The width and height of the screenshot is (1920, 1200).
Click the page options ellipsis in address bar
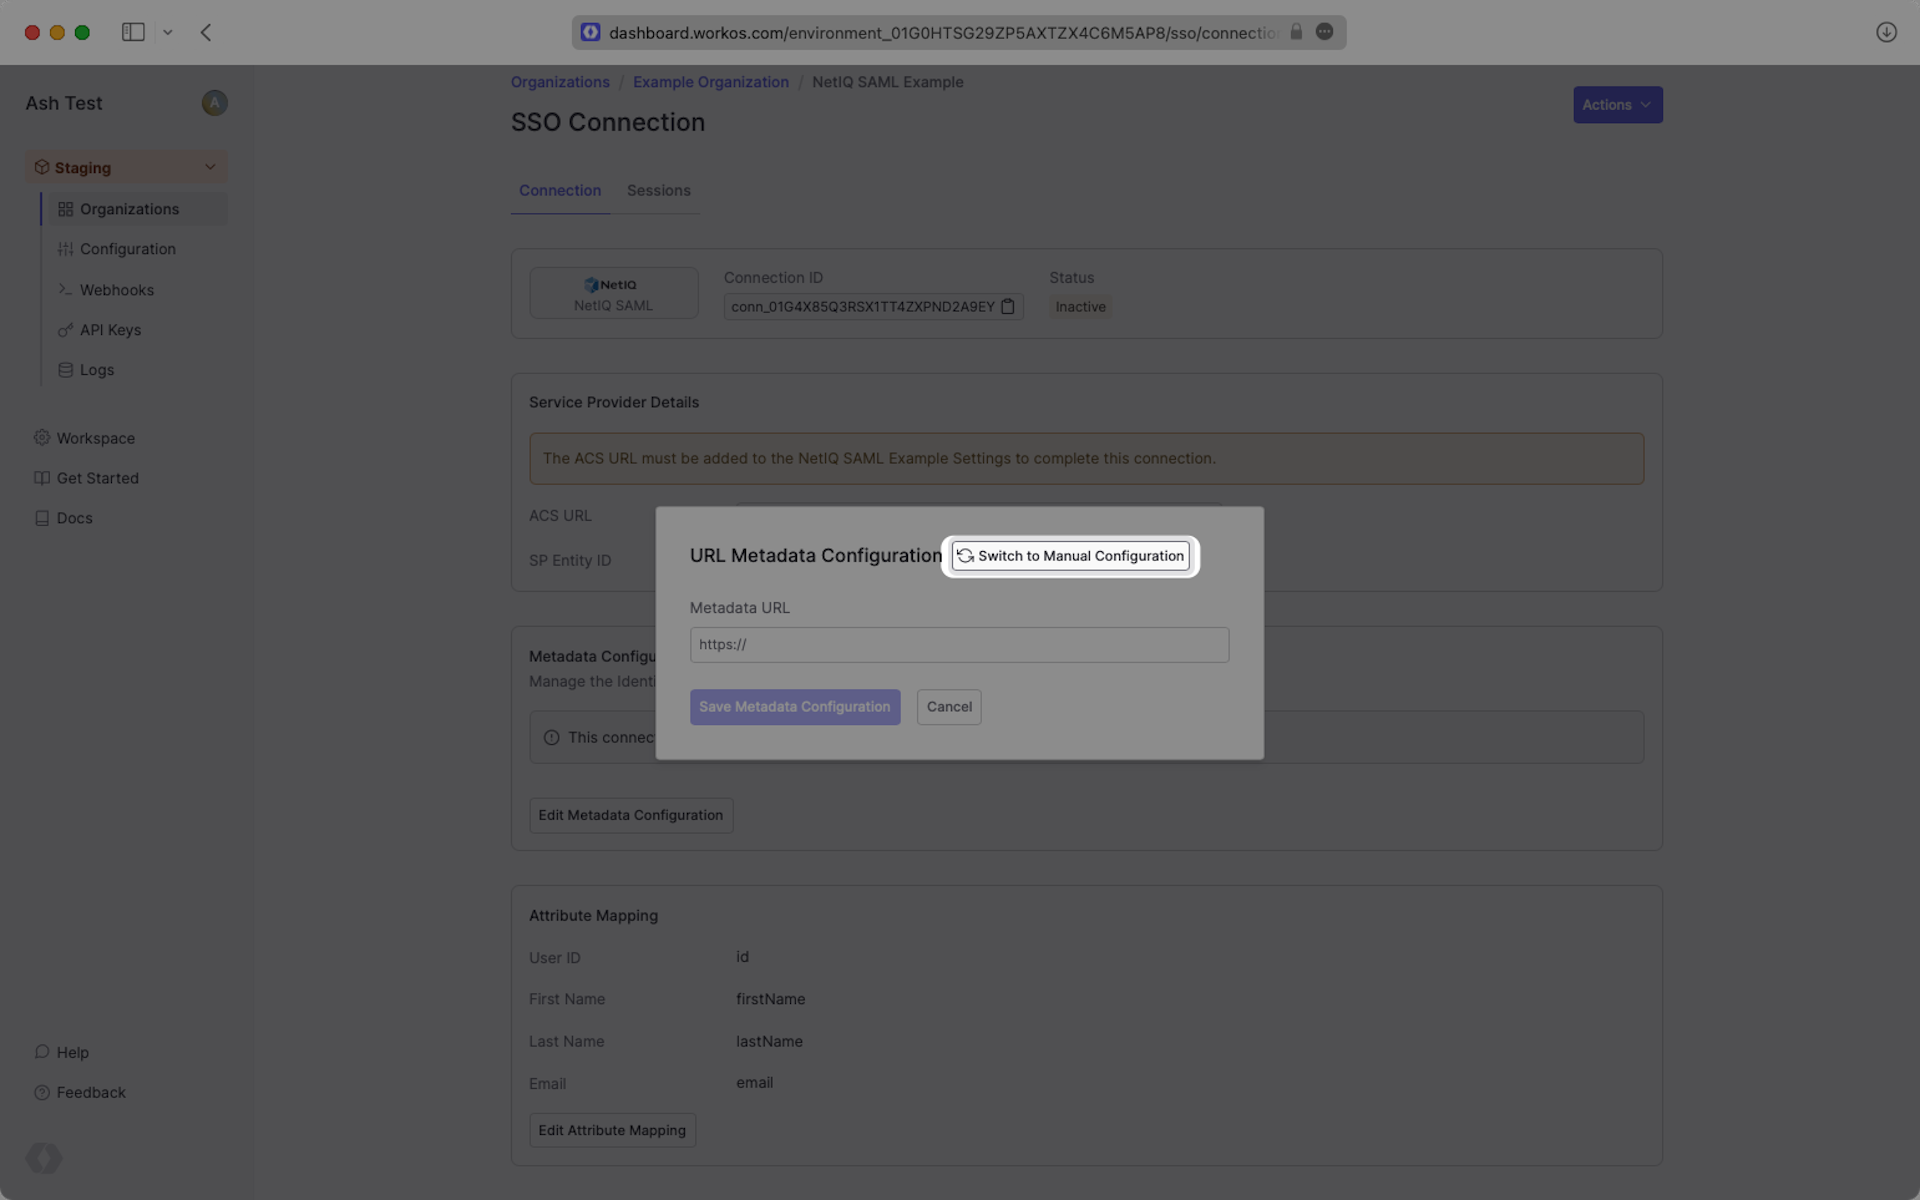(1324, 32)
